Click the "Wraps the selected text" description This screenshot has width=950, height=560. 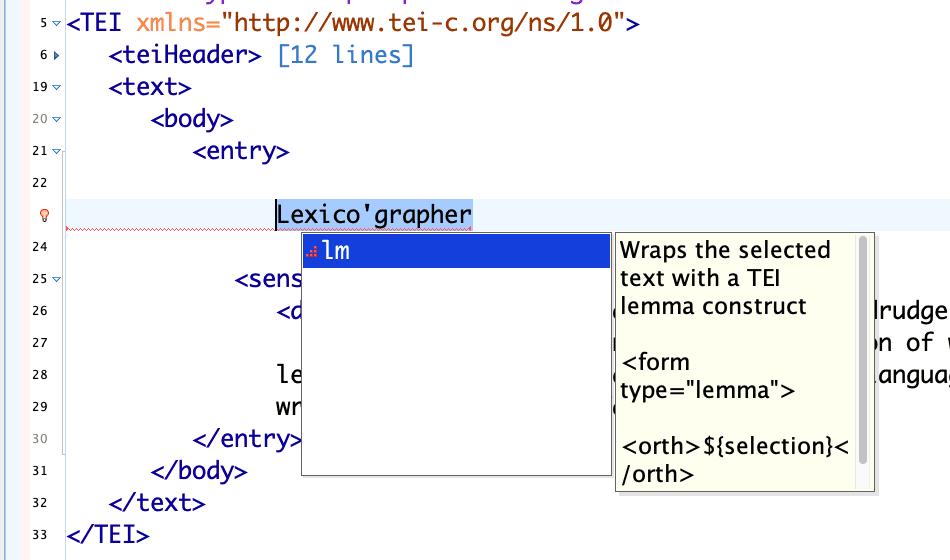pos(725,278)
